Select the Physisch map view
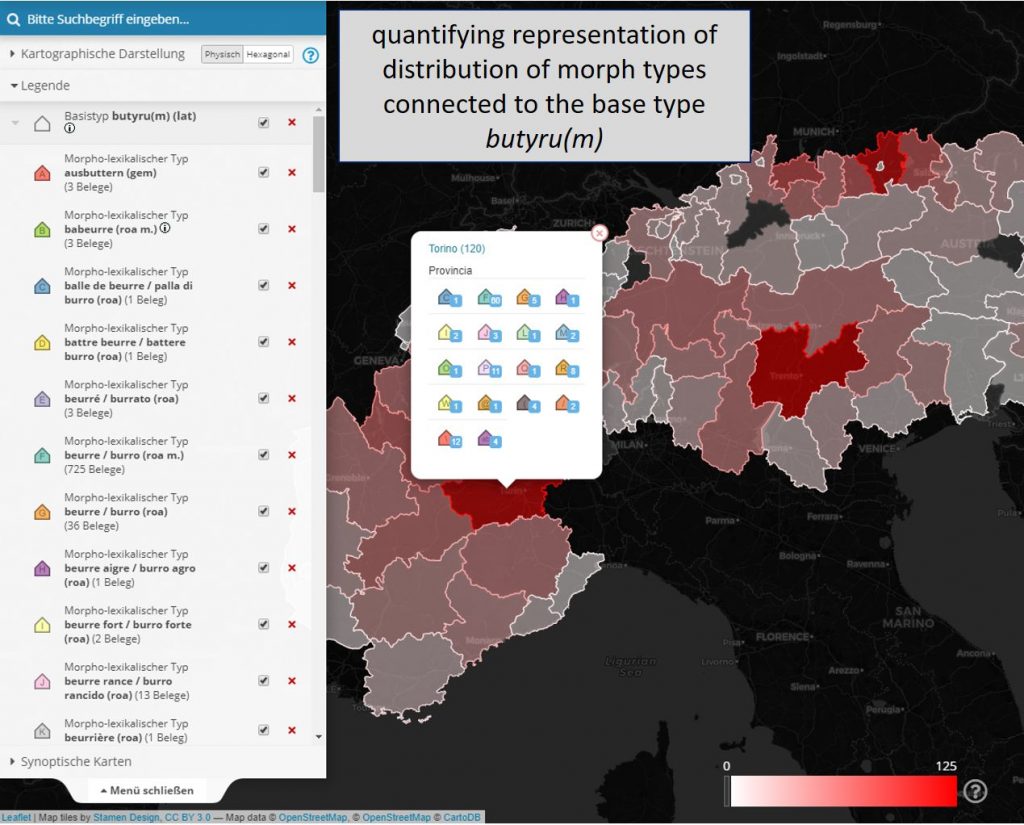Screen dimensions: 1024x825 (x=222, y=55)
